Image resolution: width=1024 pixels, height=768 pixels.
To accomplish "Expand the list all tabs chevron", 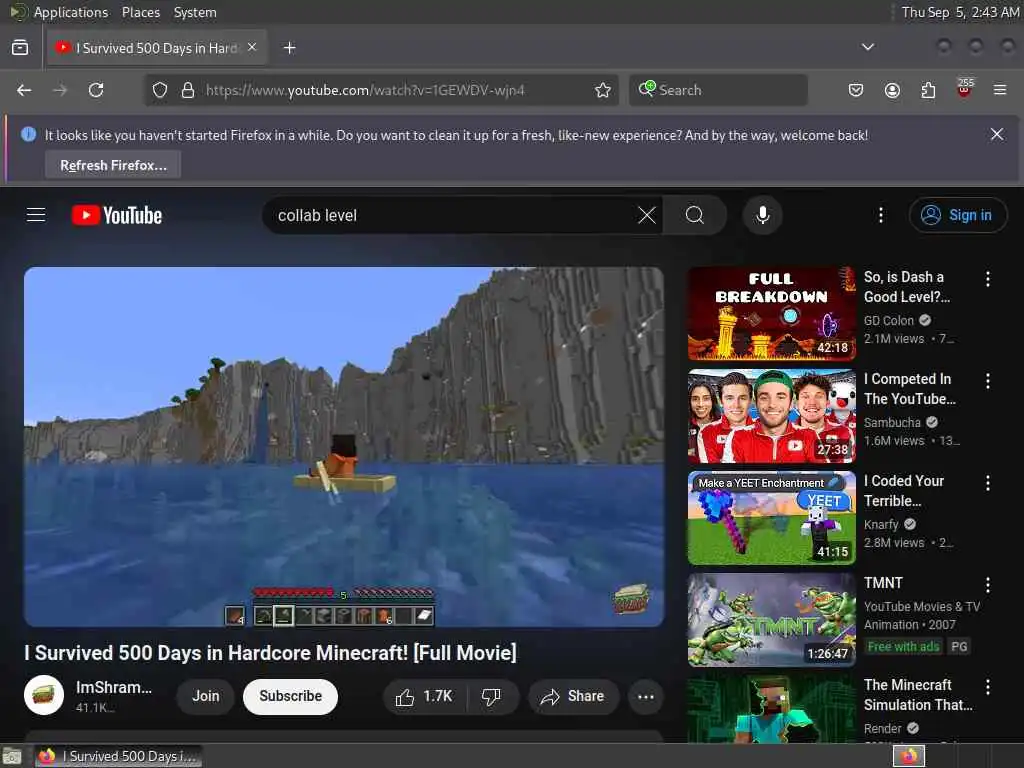I will (867, 47).
